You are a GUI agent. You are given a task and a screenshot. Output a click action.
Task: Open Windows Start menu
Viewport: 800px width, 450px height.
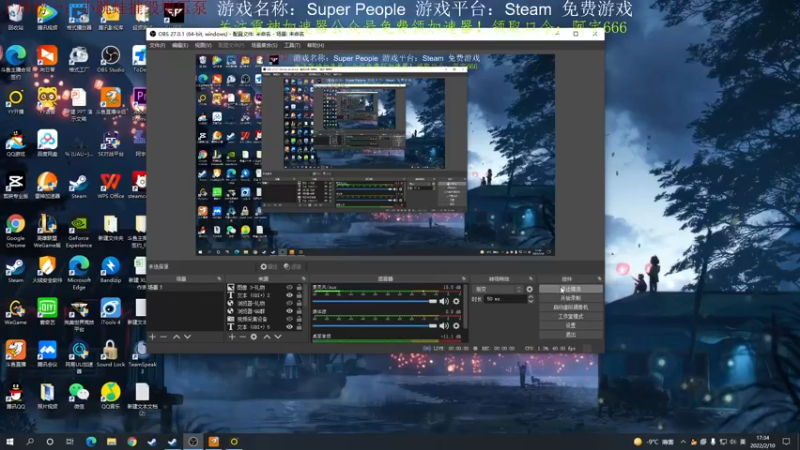click(10, 441)
